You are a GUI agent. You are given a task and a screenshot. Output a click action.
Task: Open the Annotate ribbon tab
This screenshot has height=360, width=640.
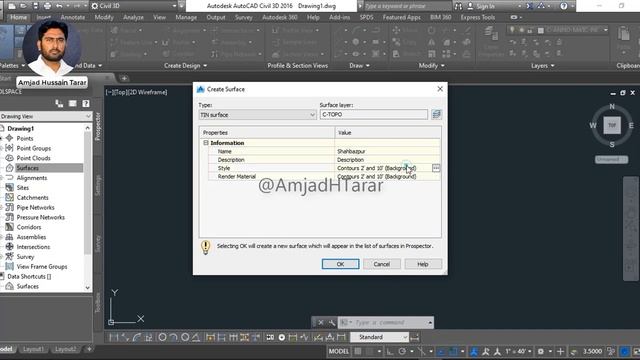pyautogui.click(x=73, y=17)
